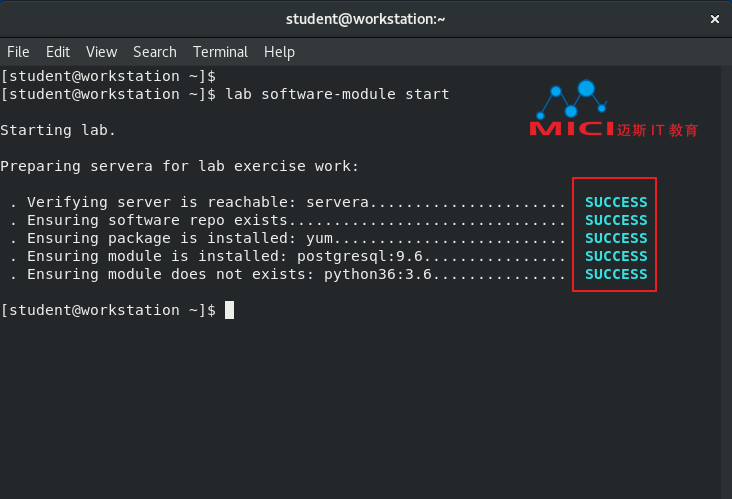The height and width of the screenshot is (499, 732).
Task: Click the 'lab software-module start' command text
Action: [337, 94]
